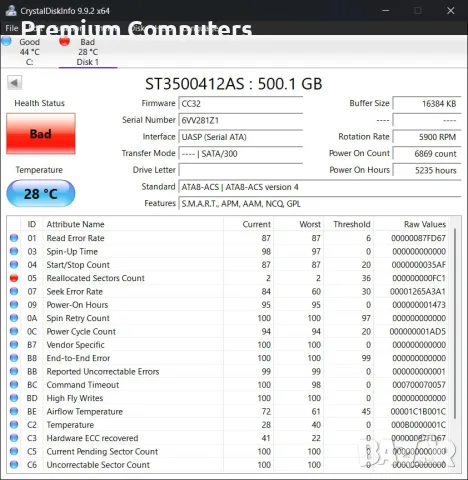Click the Standard field ATA8-ACS
The image size is (468, 480).
[320, 187]
